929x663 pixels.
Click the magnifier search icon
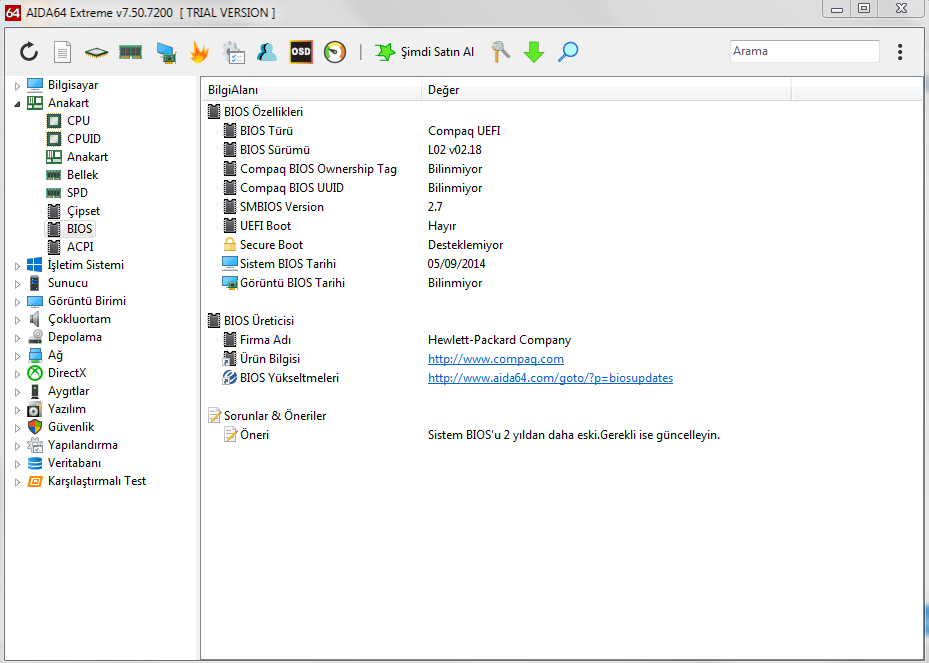(x=568, y=52)
